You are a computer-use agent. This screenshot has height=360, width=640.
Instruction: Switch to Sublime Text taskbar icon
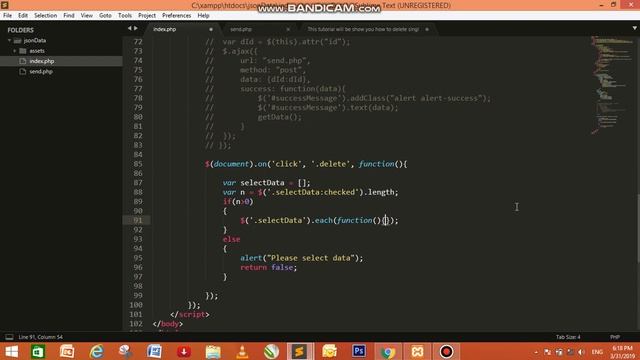click(300, 351)
